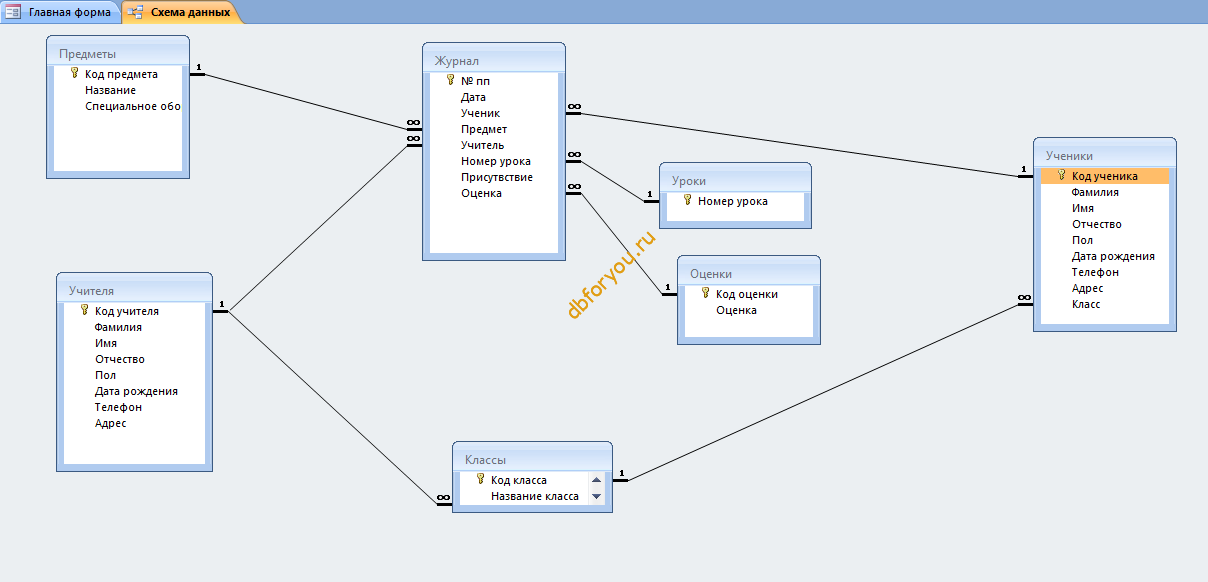This screenshot has height=582, width=1208.
Task: Select the Оценки table title bar
Action: pos(749,273)
